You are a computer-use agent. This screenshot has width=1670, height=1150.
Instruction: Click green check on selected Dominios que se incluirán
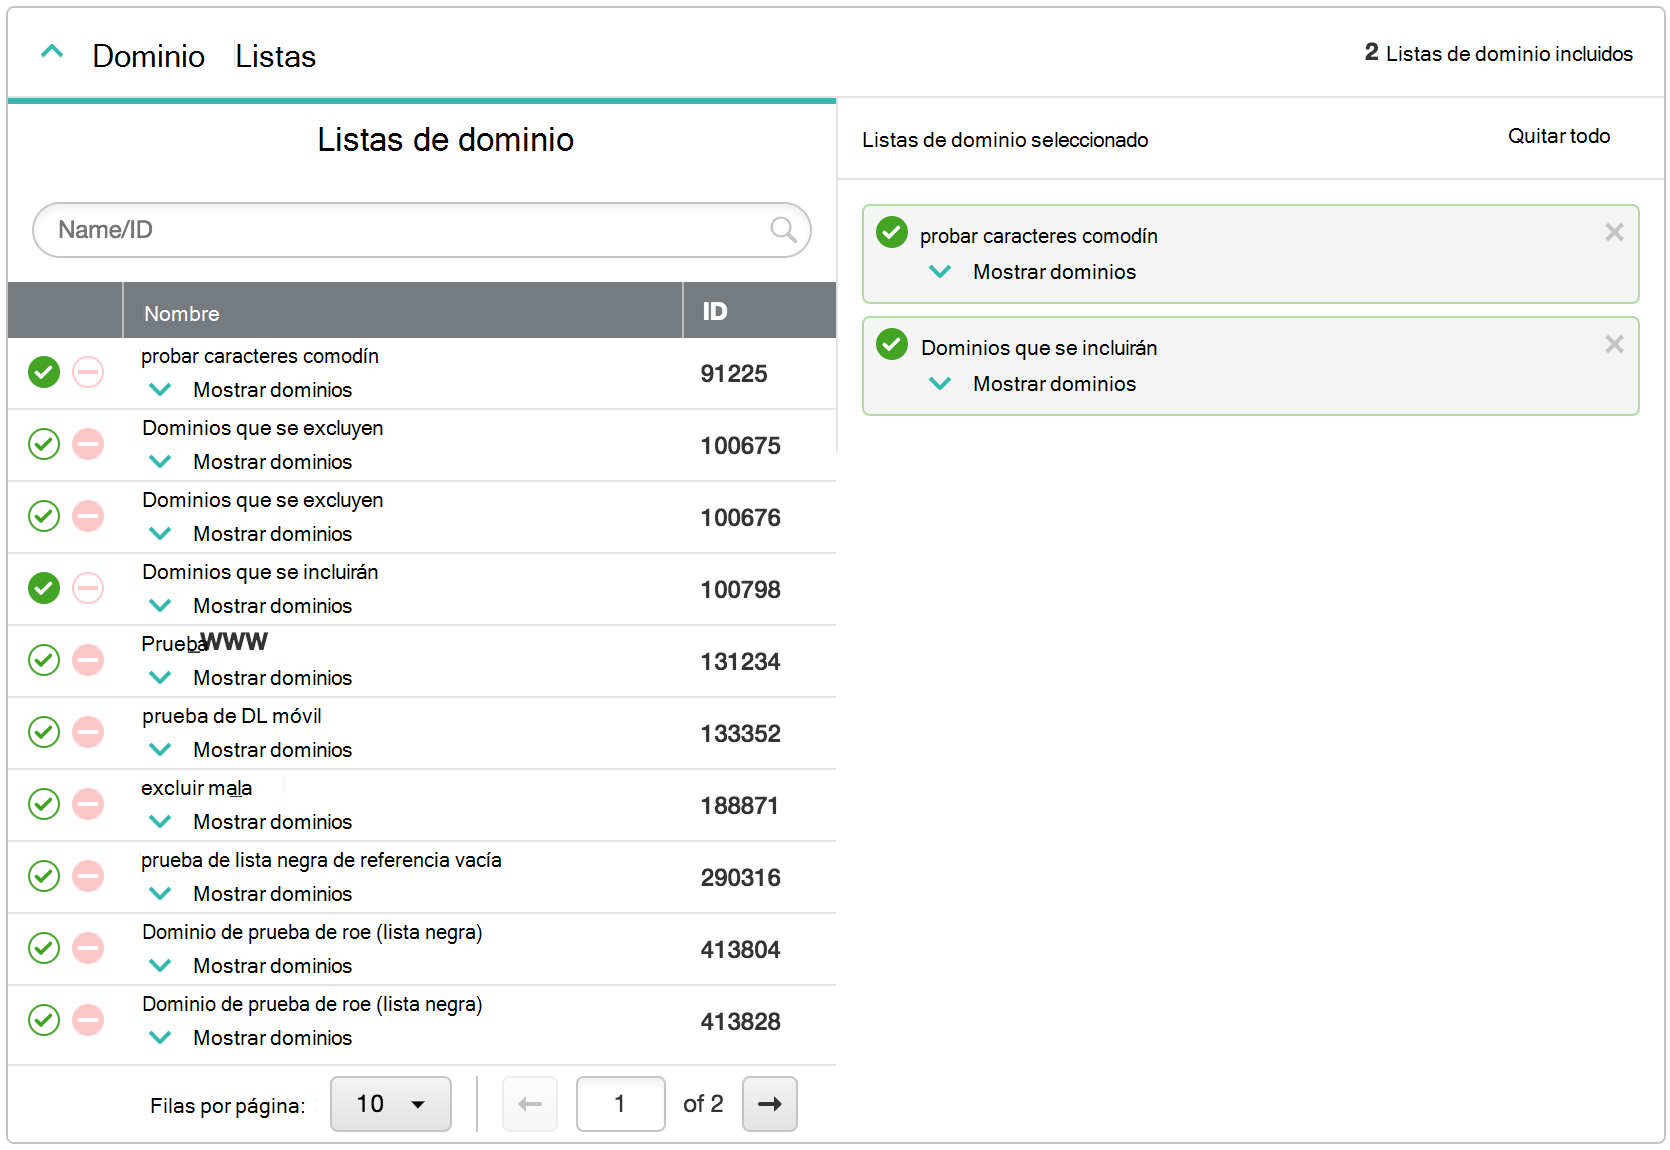click(892, 344)
